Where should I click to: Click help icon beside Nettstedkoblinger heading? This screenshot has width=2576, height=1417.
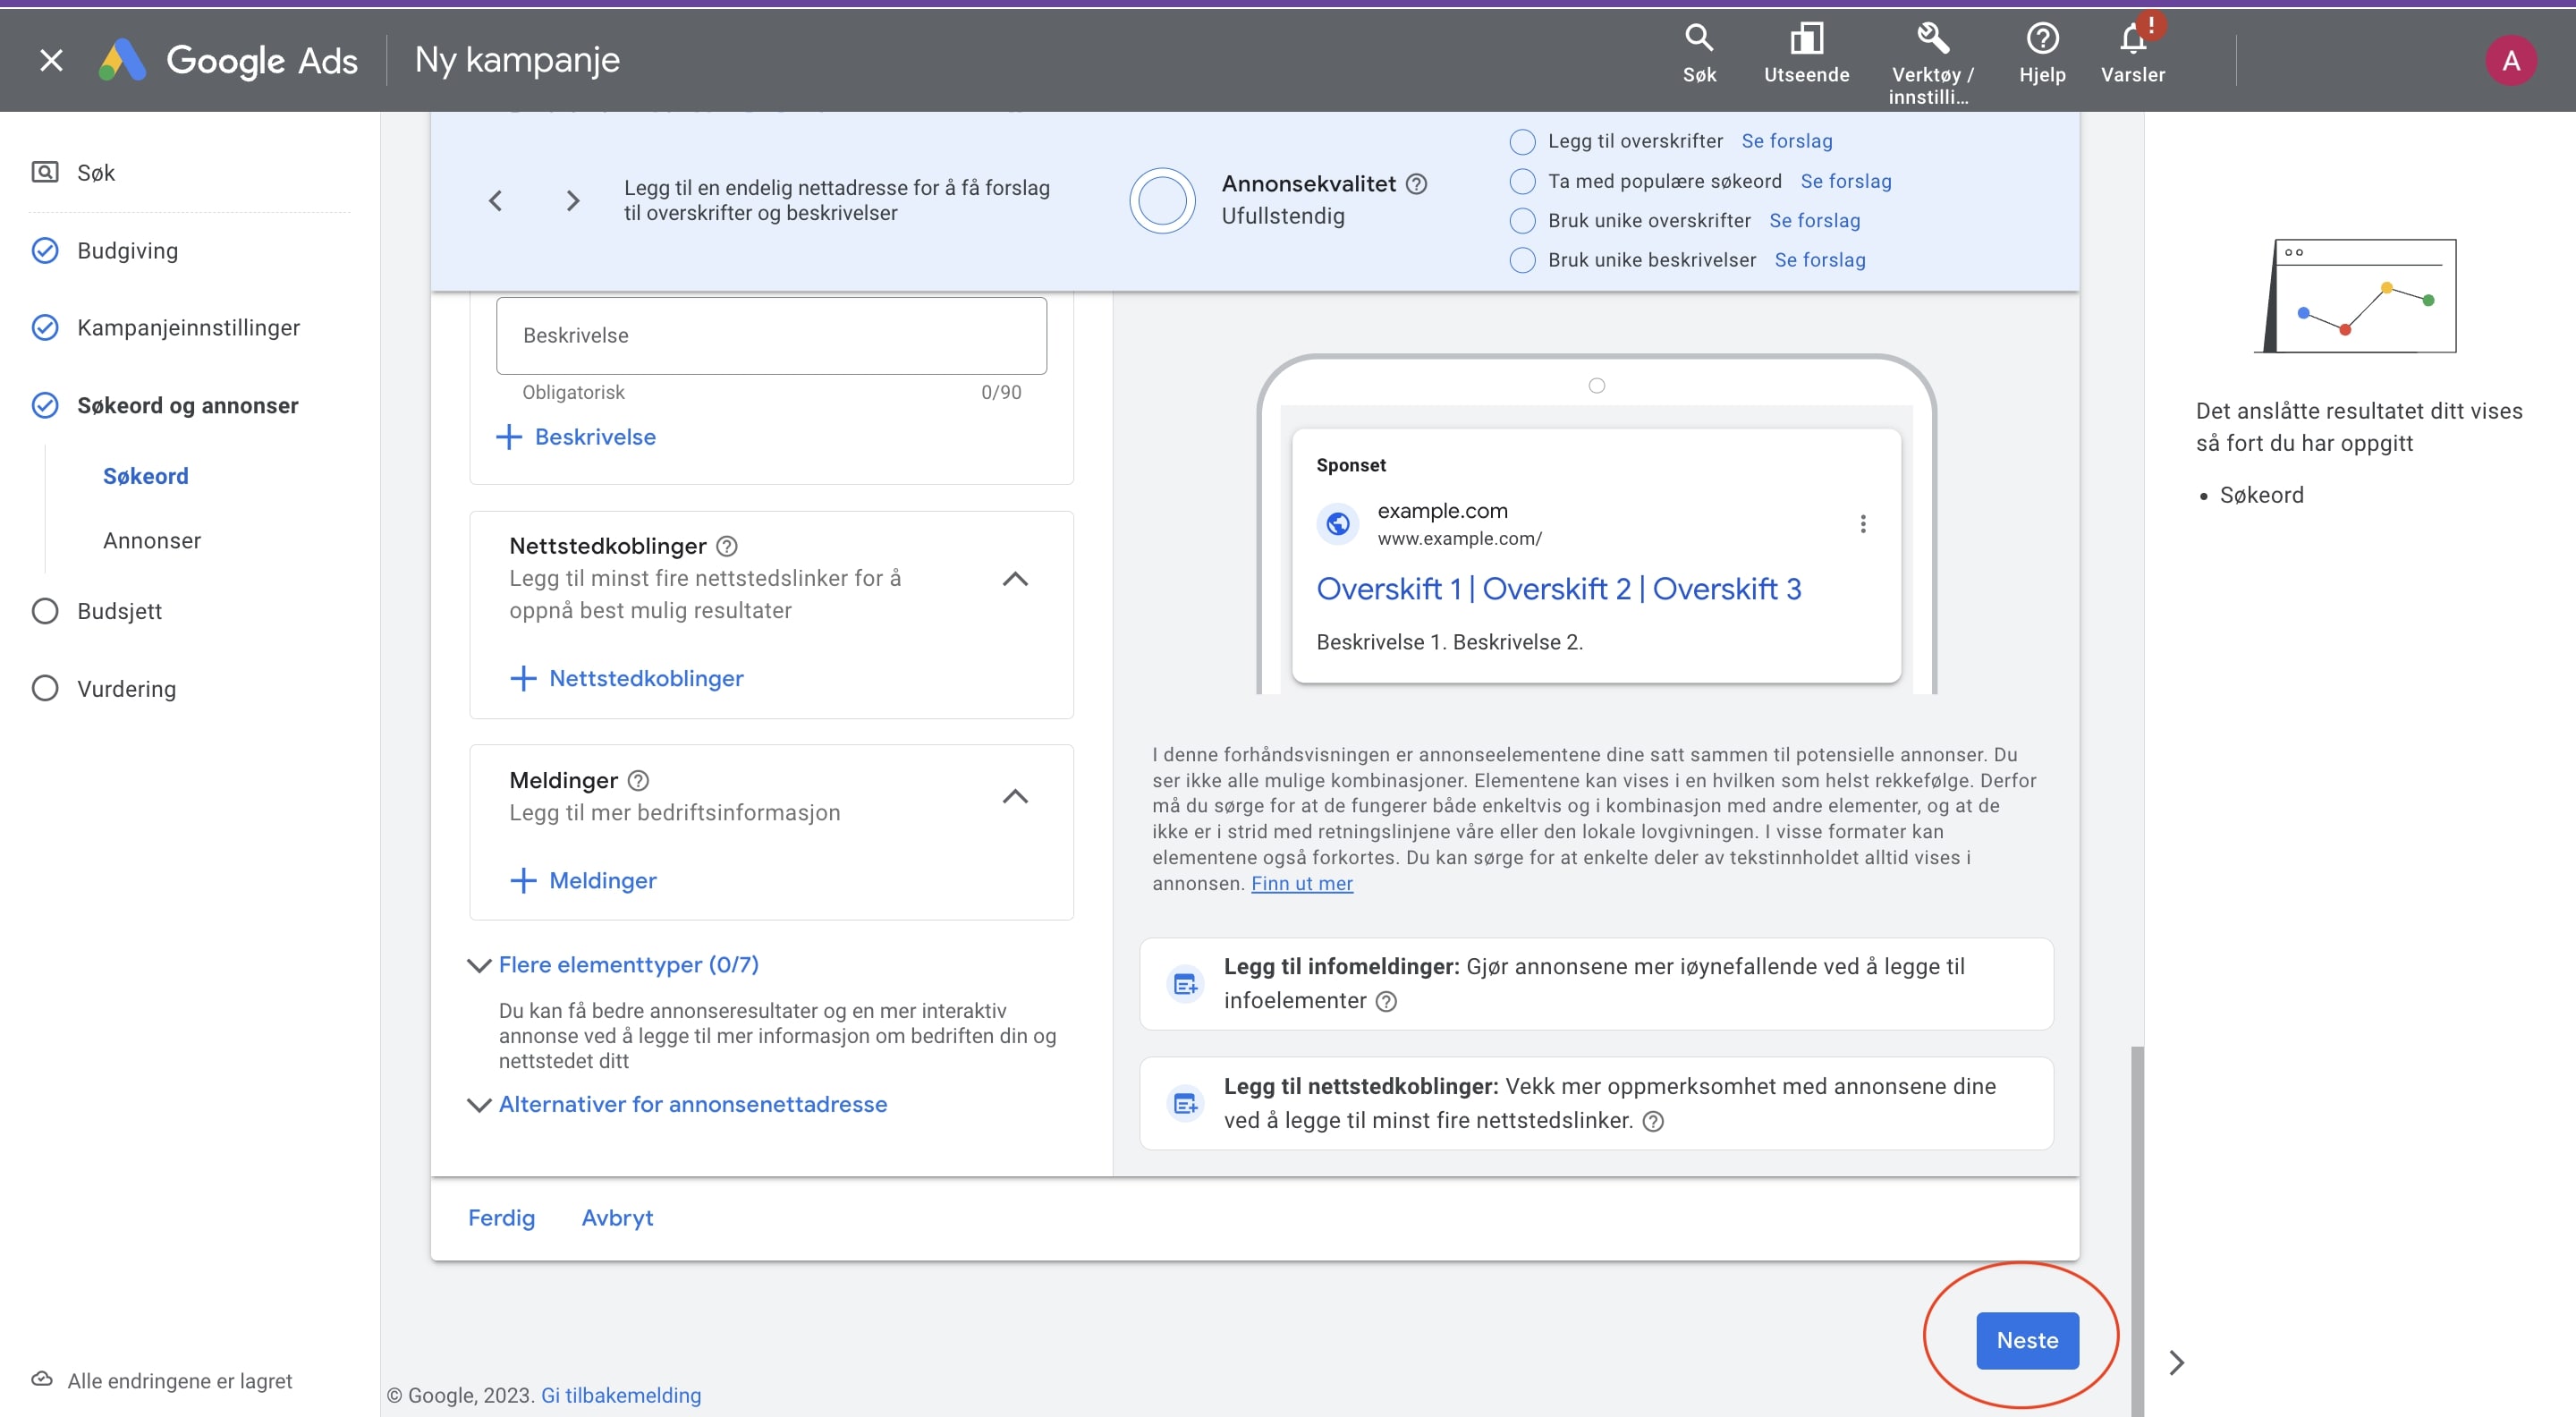(727, 546)
